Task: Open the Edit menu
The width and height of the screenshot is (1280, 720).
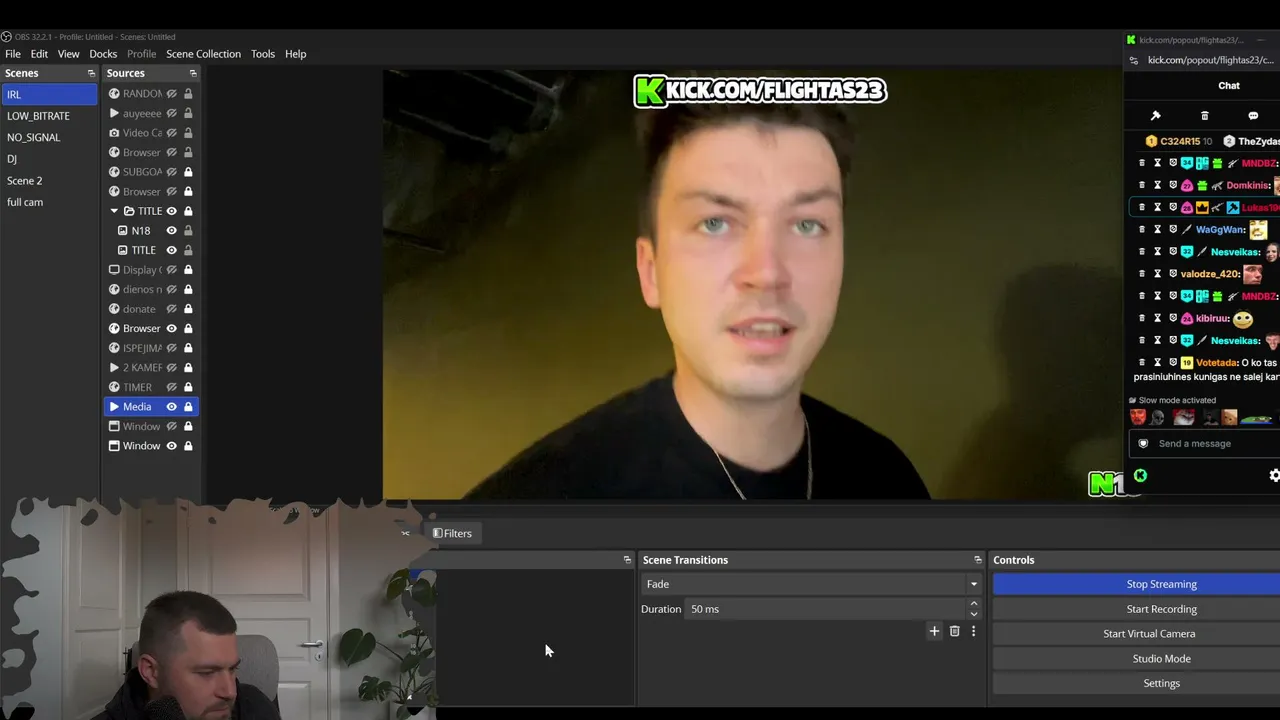Action: point(39,54)
